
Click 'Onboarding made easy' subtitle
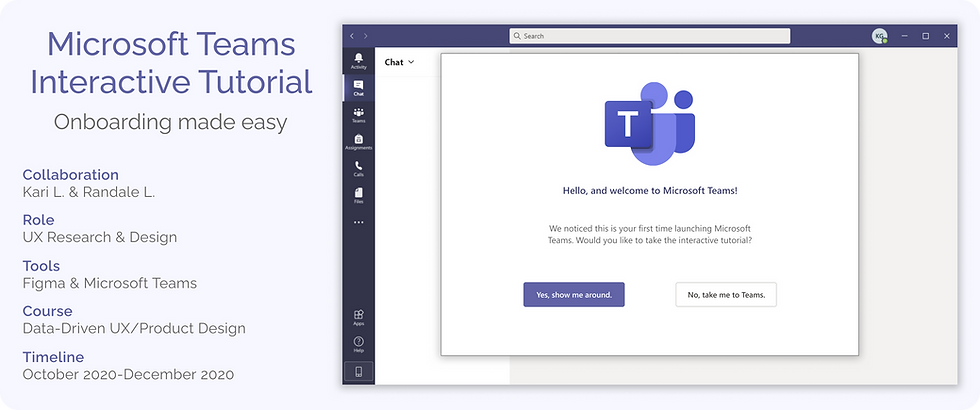click(x=171, y=122)
